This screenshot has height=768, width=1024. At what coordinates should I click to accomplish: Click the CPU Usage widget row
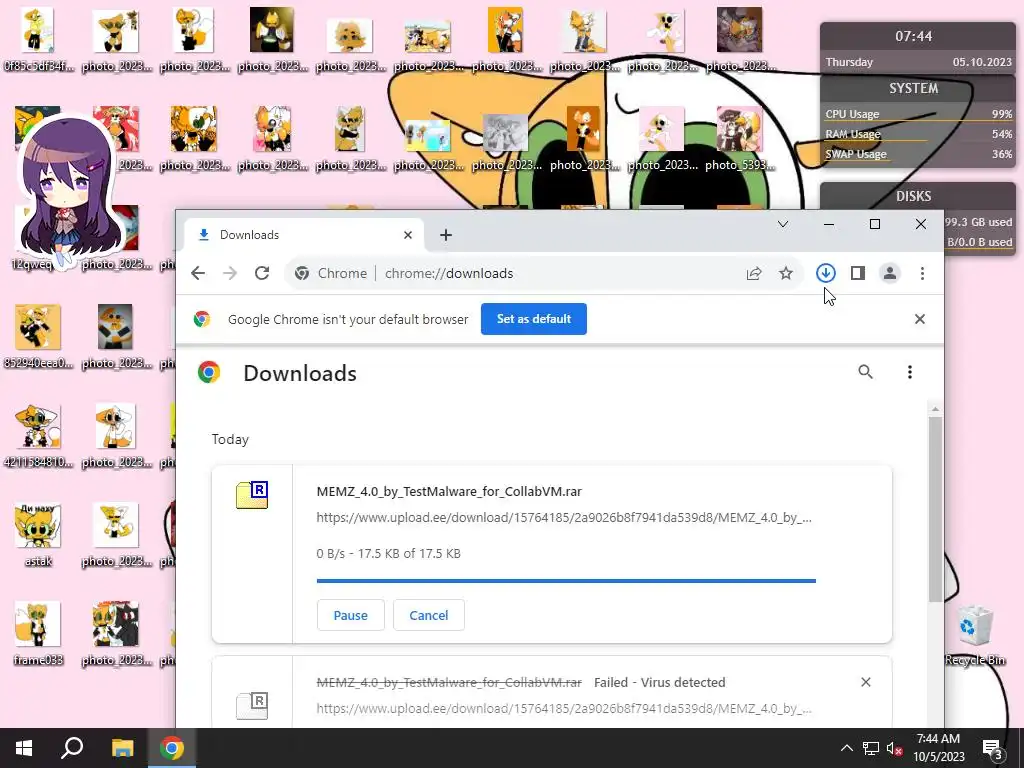click(918, 114)
